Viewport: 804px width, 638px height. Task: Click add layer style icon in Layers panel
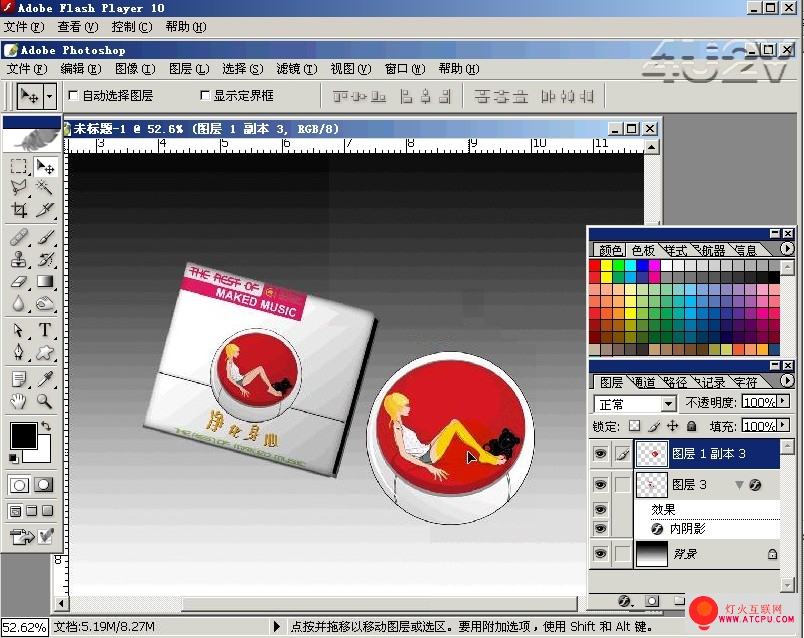point(624,601)
